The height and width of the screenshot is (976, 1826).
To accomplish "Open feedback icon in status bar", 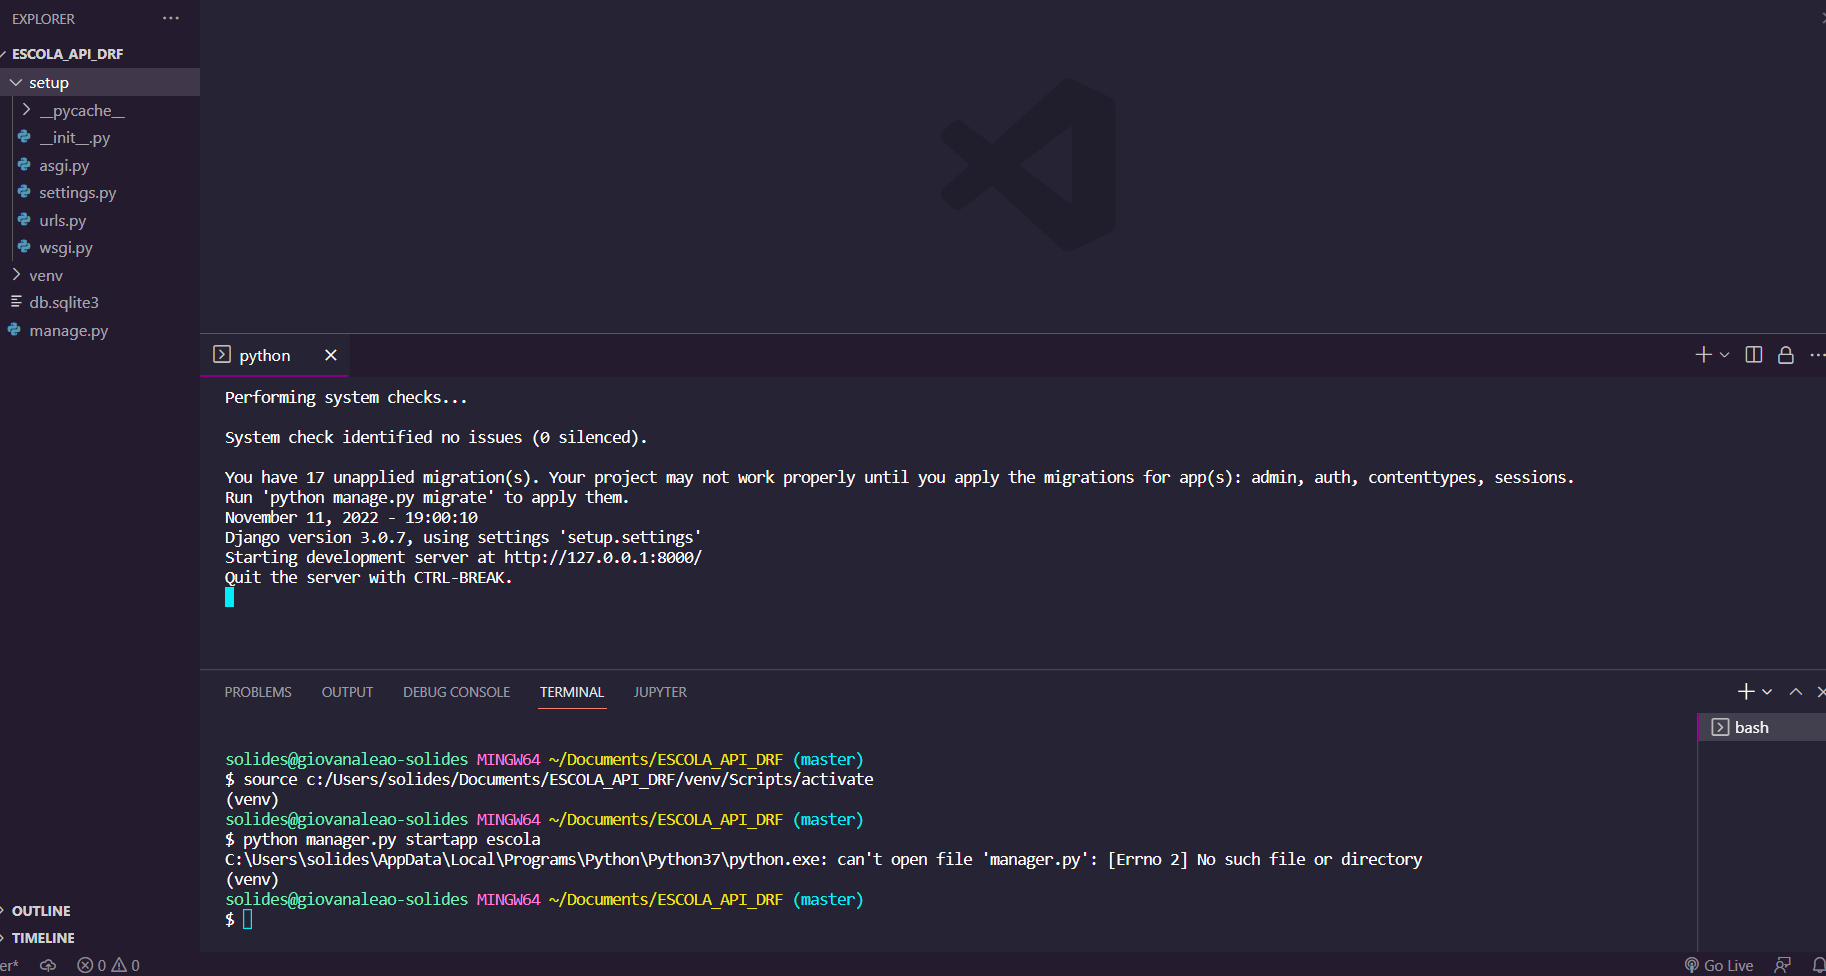I will [1782, 965].
